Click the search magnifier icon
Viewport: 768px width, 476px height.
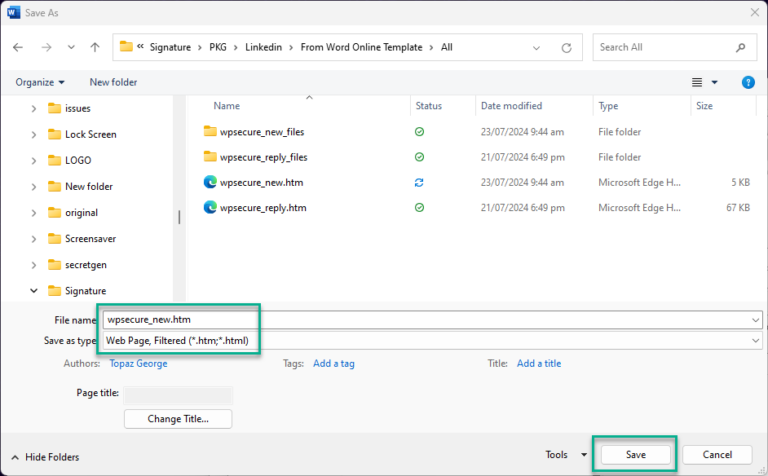(x=740, y=47)
